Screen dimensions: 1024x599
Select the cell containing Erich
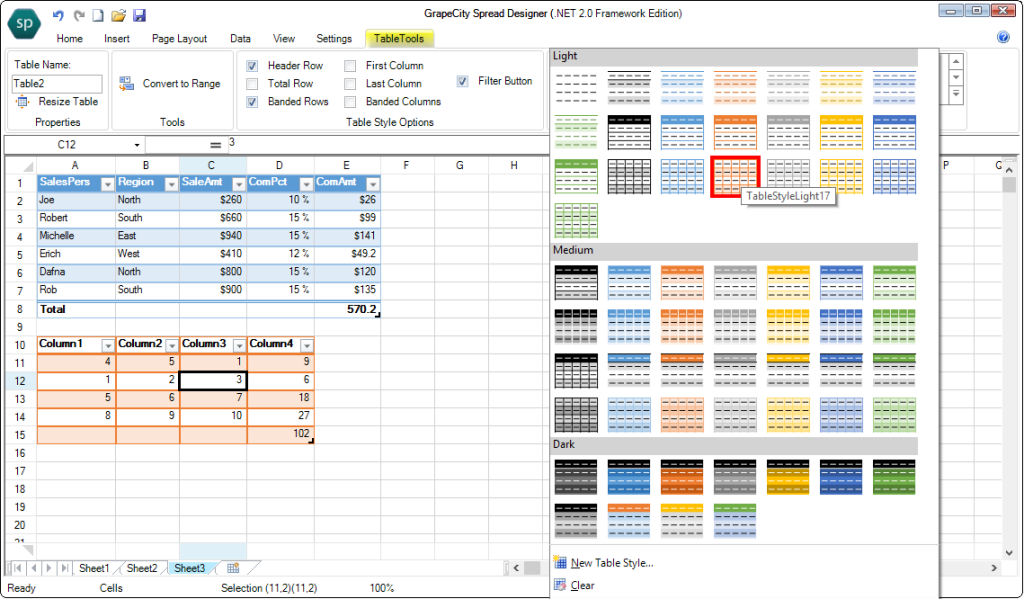(76, 254)
